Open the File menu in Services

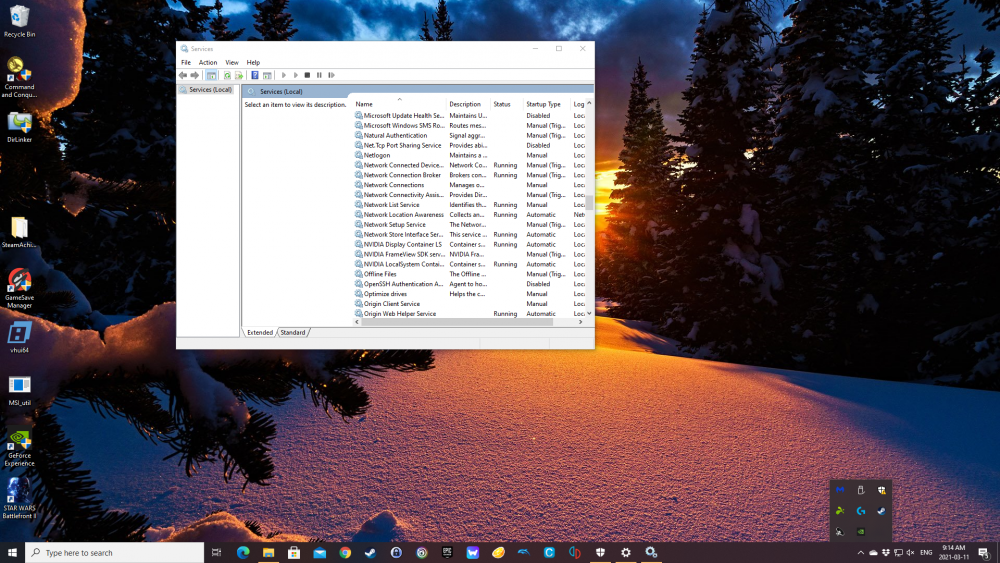186,62
